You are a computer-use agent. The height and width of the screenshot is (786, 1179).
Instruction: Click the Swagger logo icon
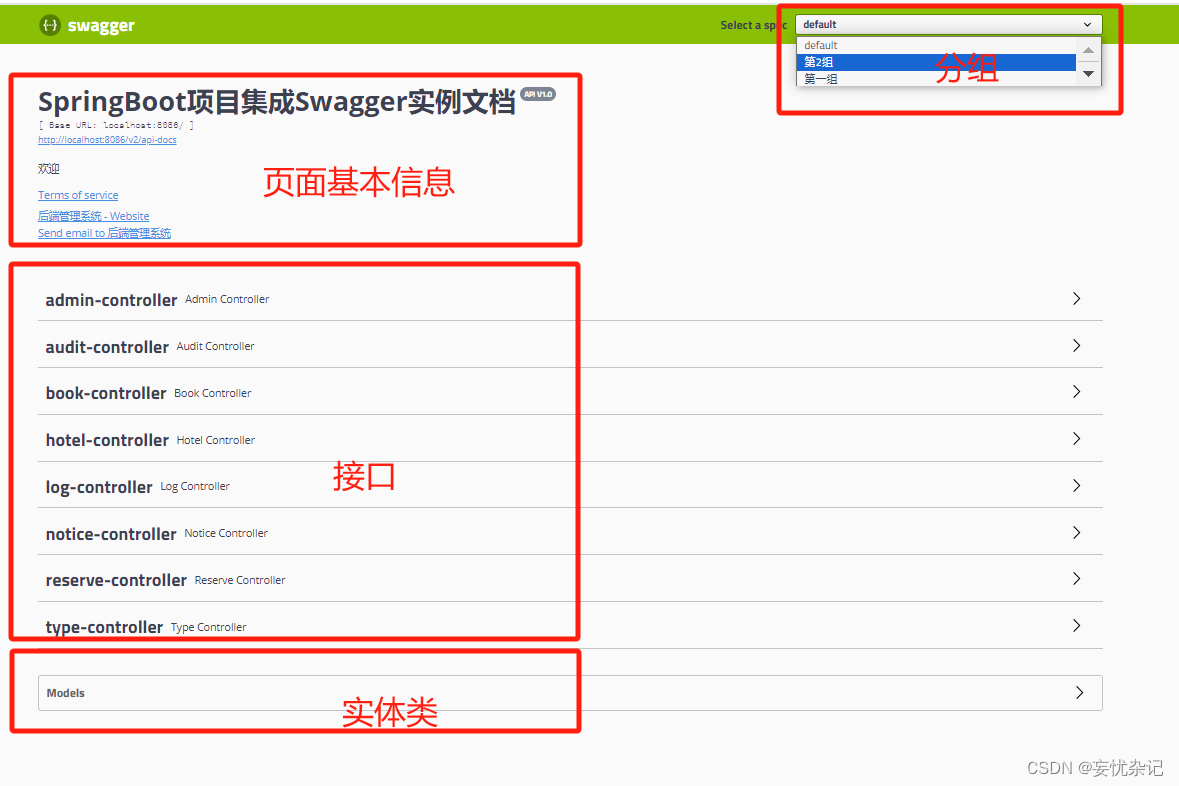[50, 25]
